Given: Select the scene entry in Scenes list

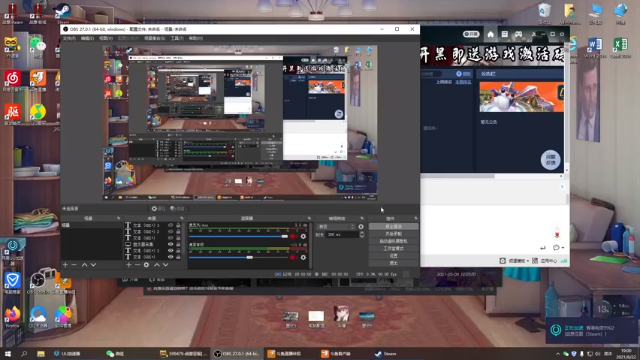Looking at the screenshot, I should (x=91, y=225).
